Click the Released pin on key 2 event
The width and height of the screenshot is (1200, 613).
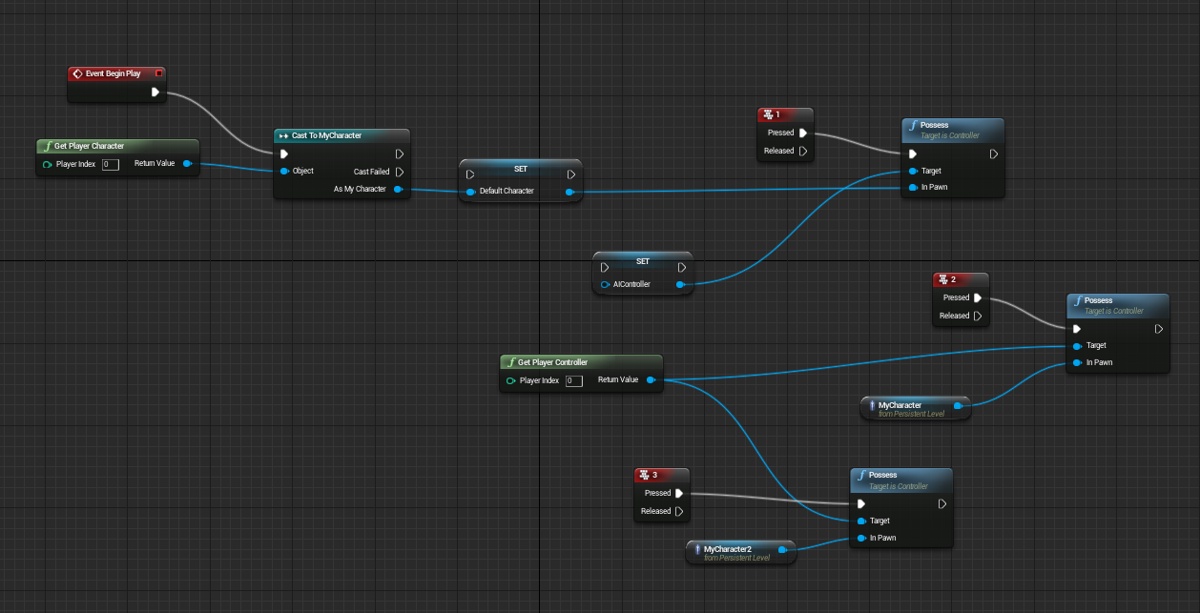[978, 315]
